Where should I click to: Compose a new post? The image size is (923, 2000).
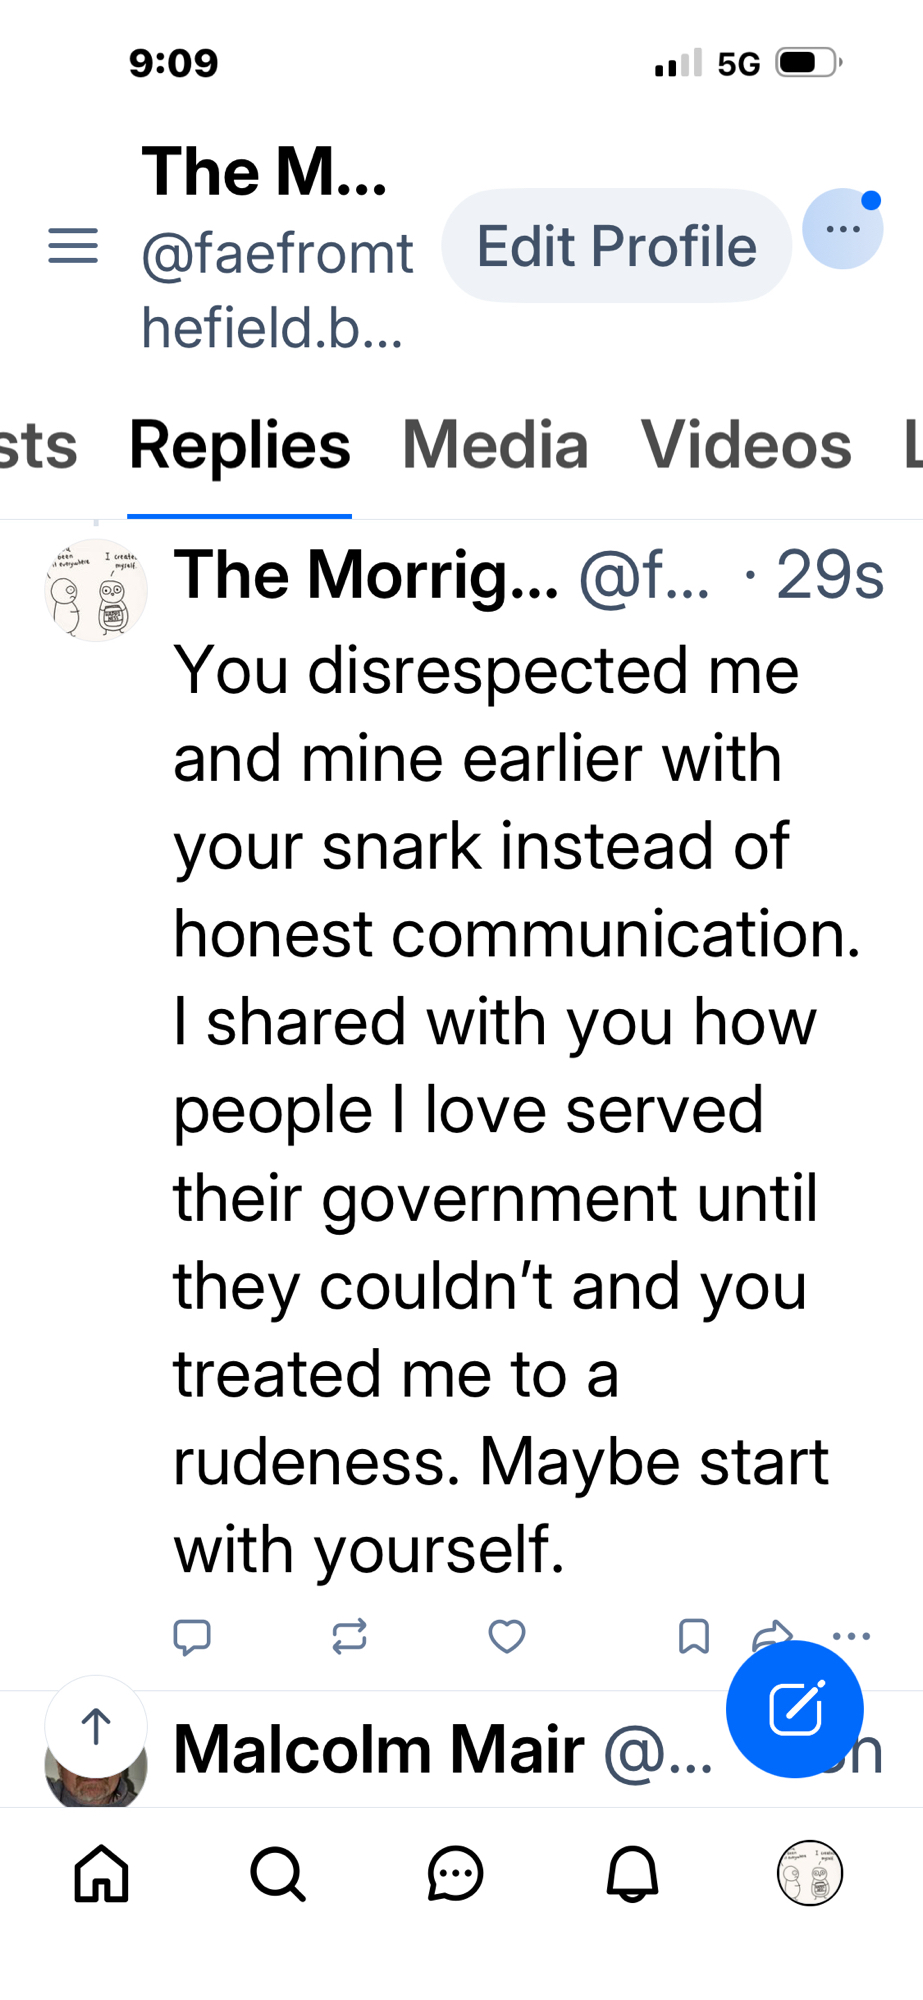[794, 1709]
